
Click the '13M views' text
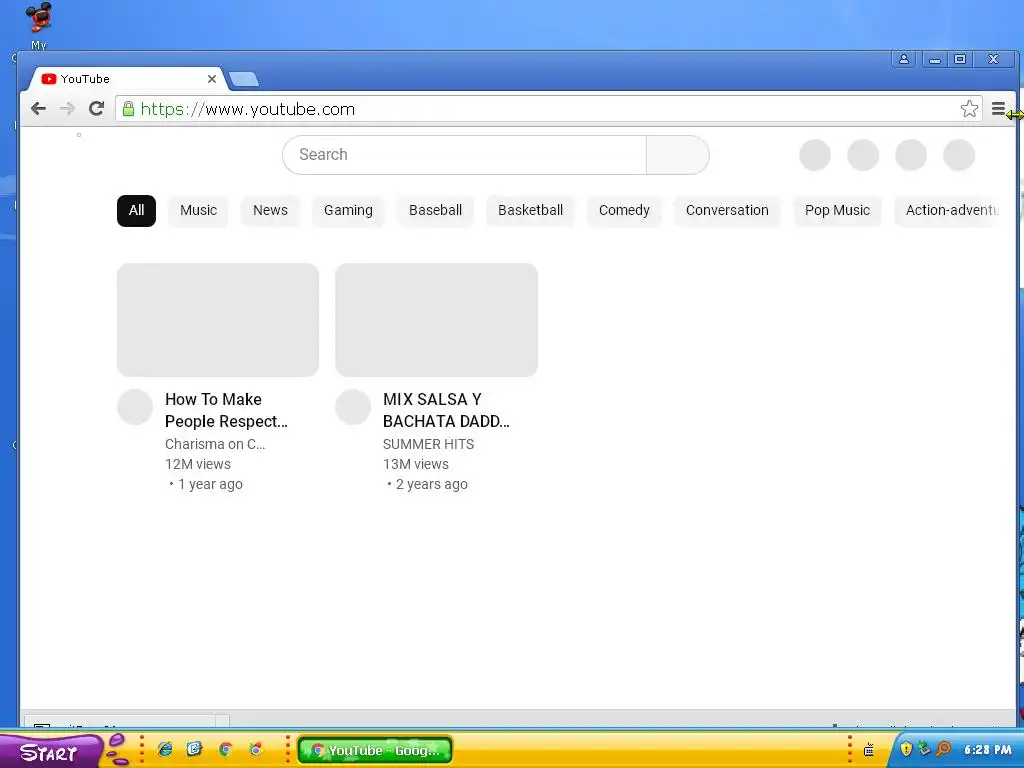(x=416, y=464)
